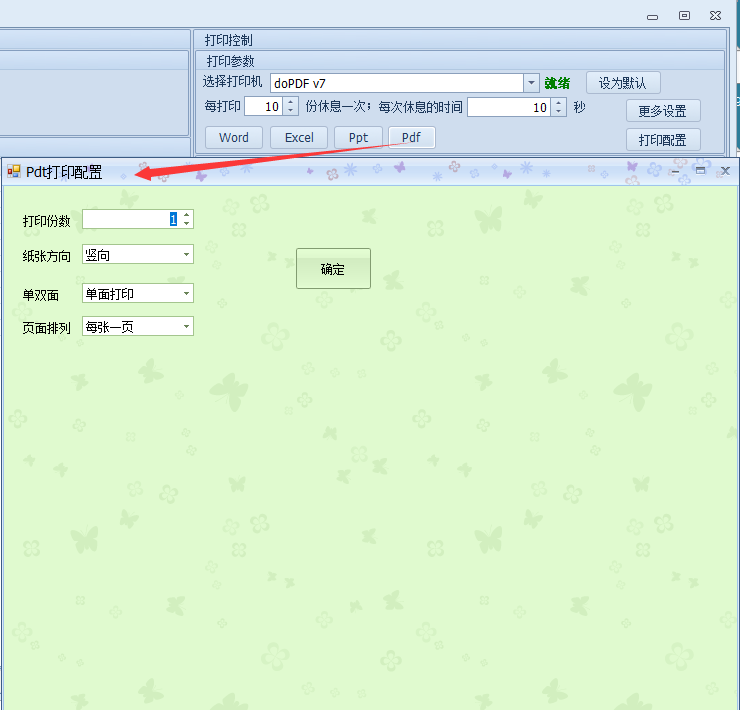
Task: Click the Word print config button
Action: click(x=234, y=137)
